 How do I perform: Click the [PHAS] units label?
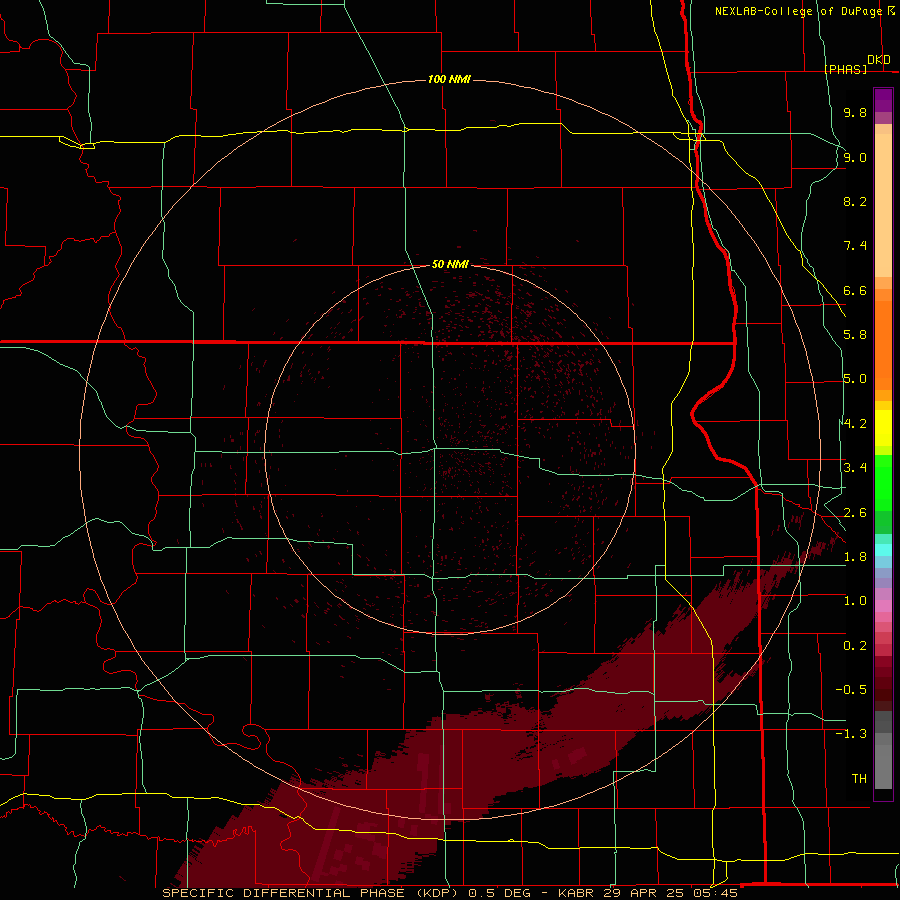click(x=845, y=69)
